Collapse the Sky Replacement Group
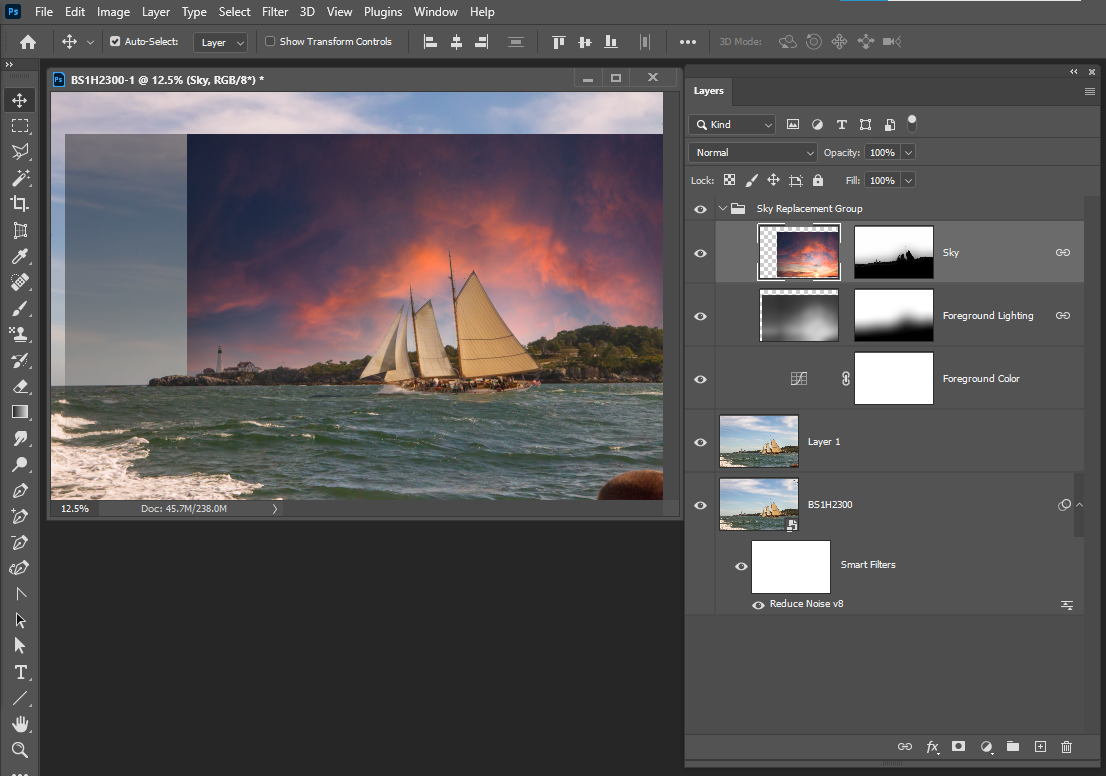The height and width of the screenshot is (776, 1106). (x=723, y=208)
